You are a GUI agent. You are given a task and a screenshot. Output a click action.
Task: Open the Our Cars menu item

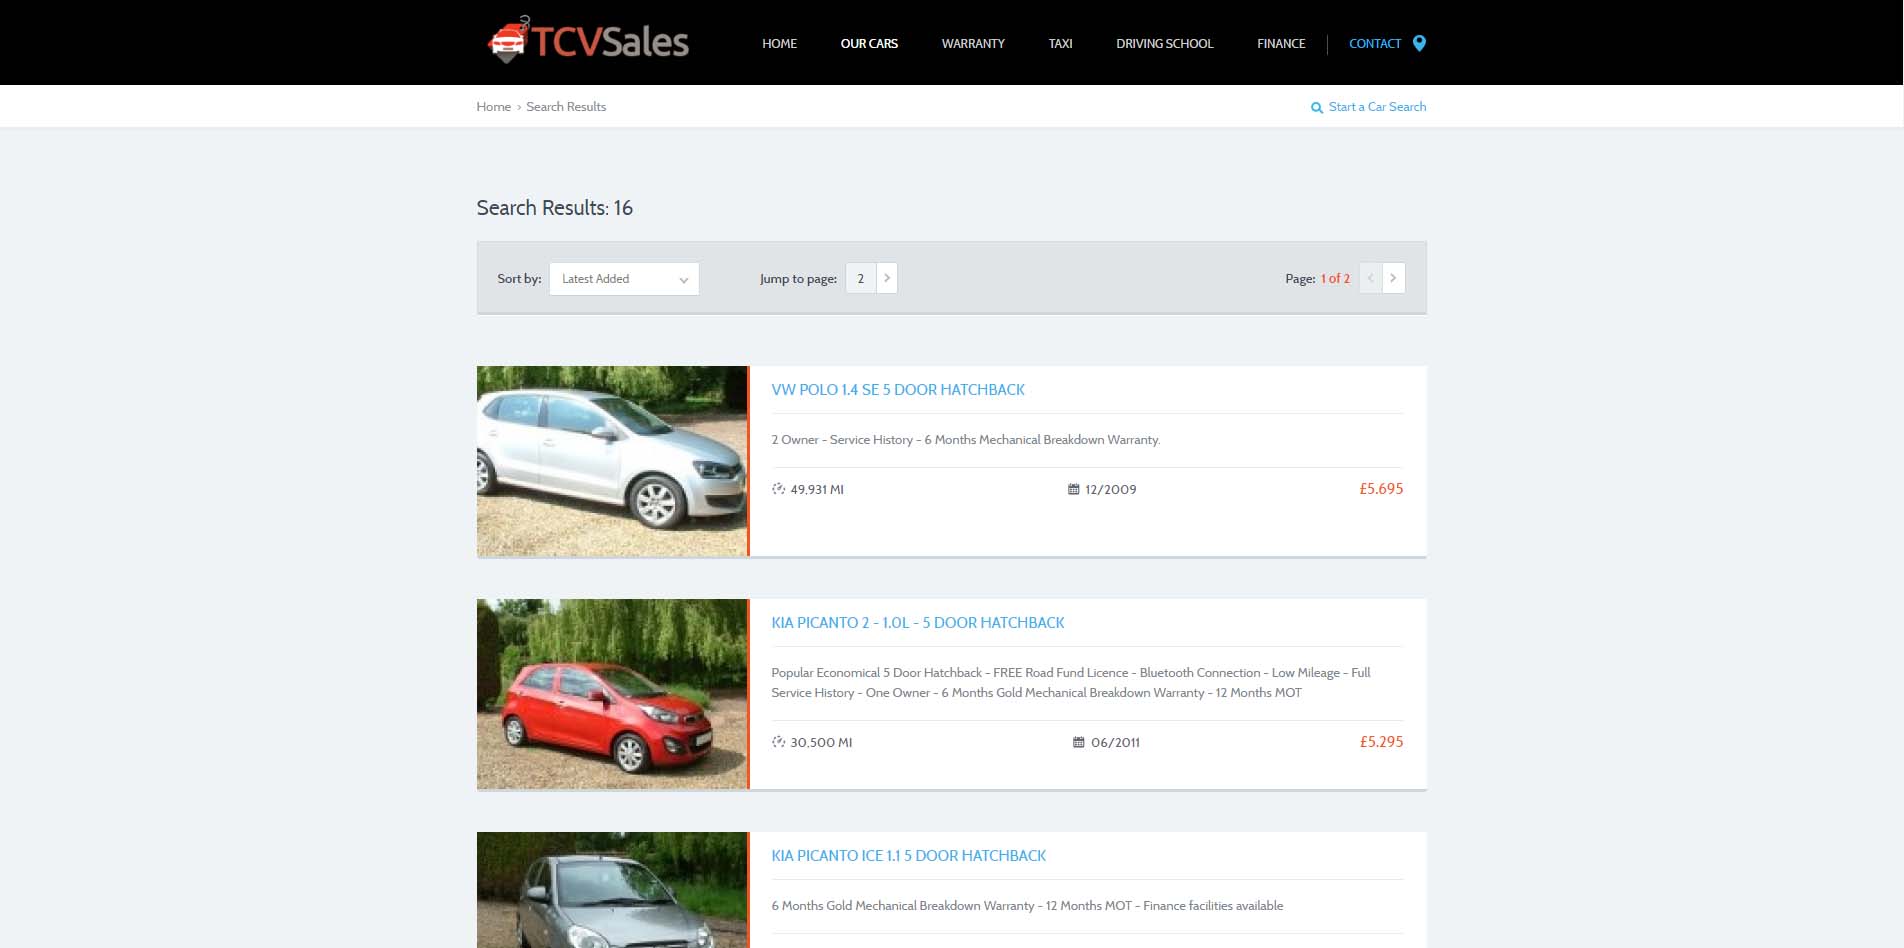click(x=869, y=44)
